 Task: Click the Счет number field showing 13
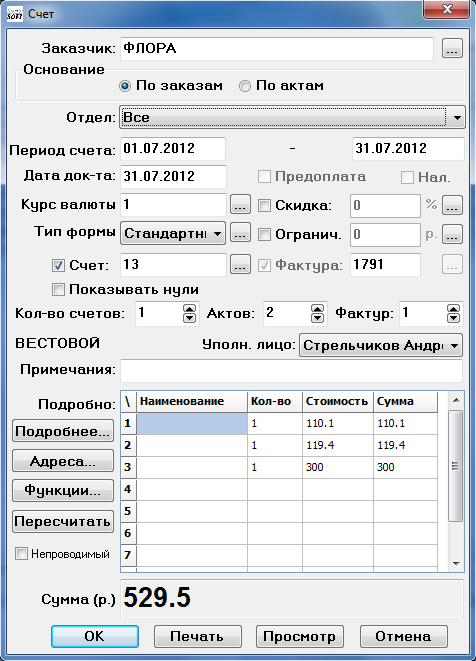pos(173,264)
